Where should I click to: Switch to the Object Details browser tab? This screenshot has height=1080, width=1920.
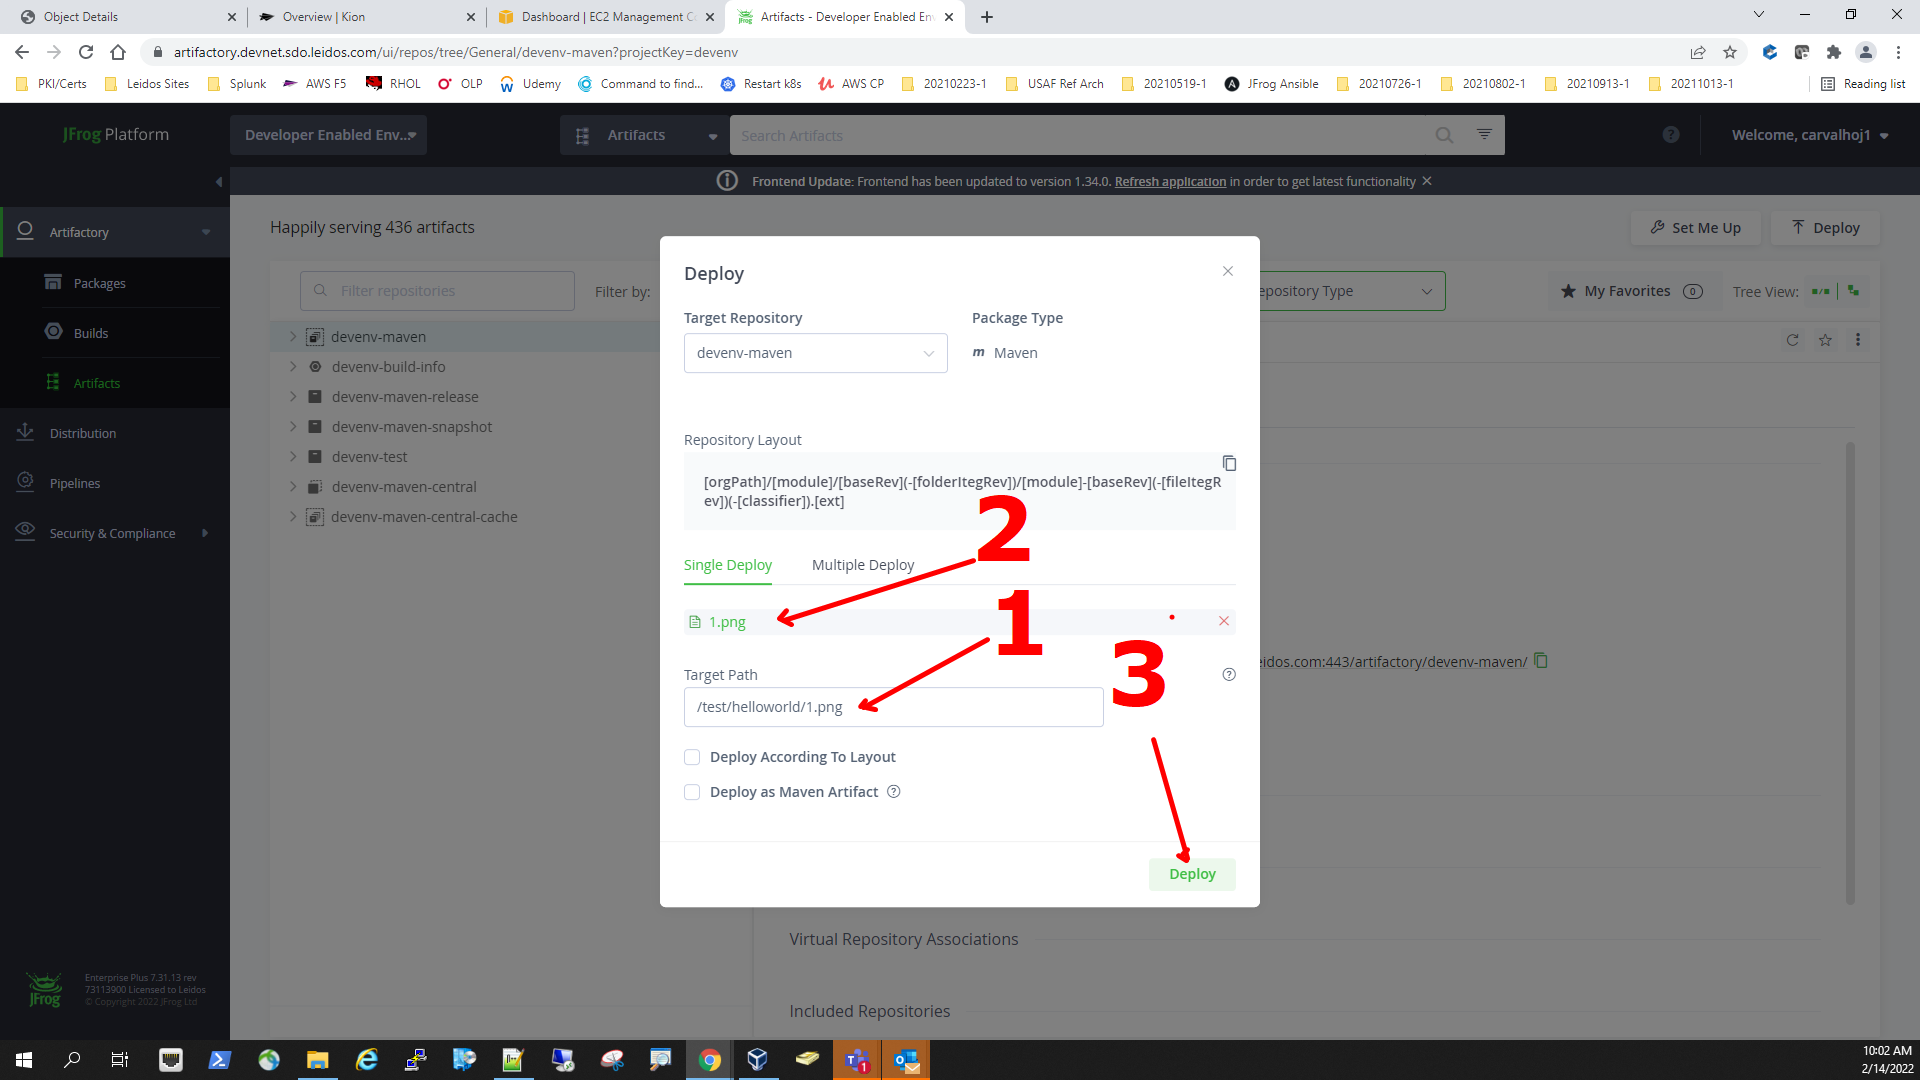click(x=128, y=17)
